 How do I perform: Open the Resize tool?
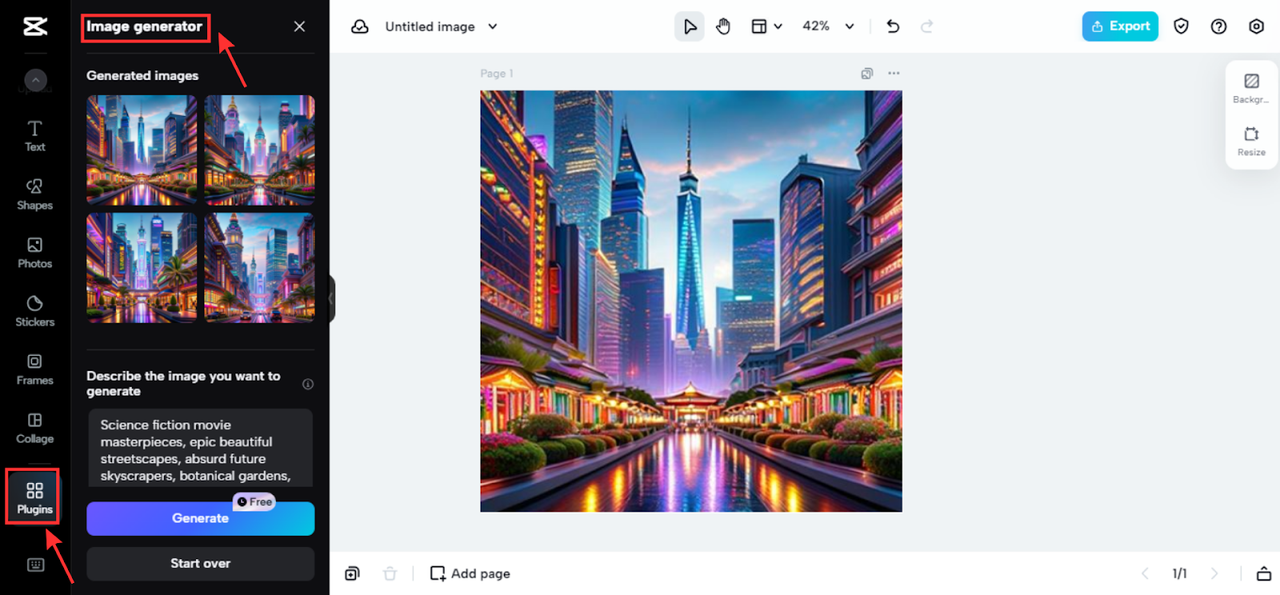[x=1251, y=141]
